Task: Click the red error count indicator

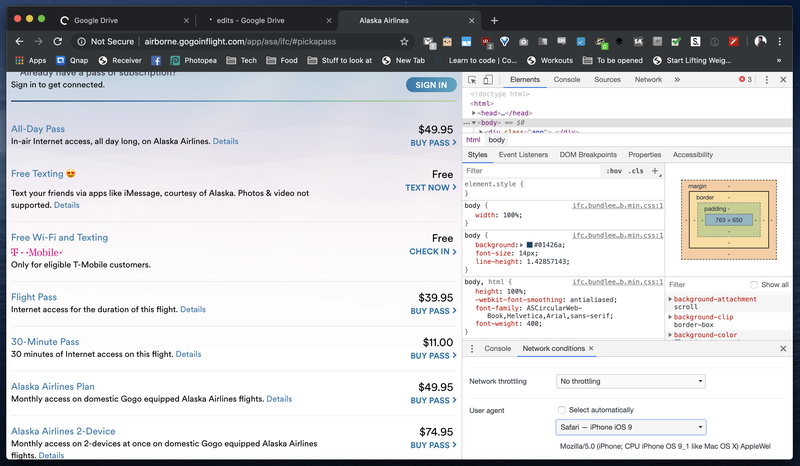Action: point(745,80)
